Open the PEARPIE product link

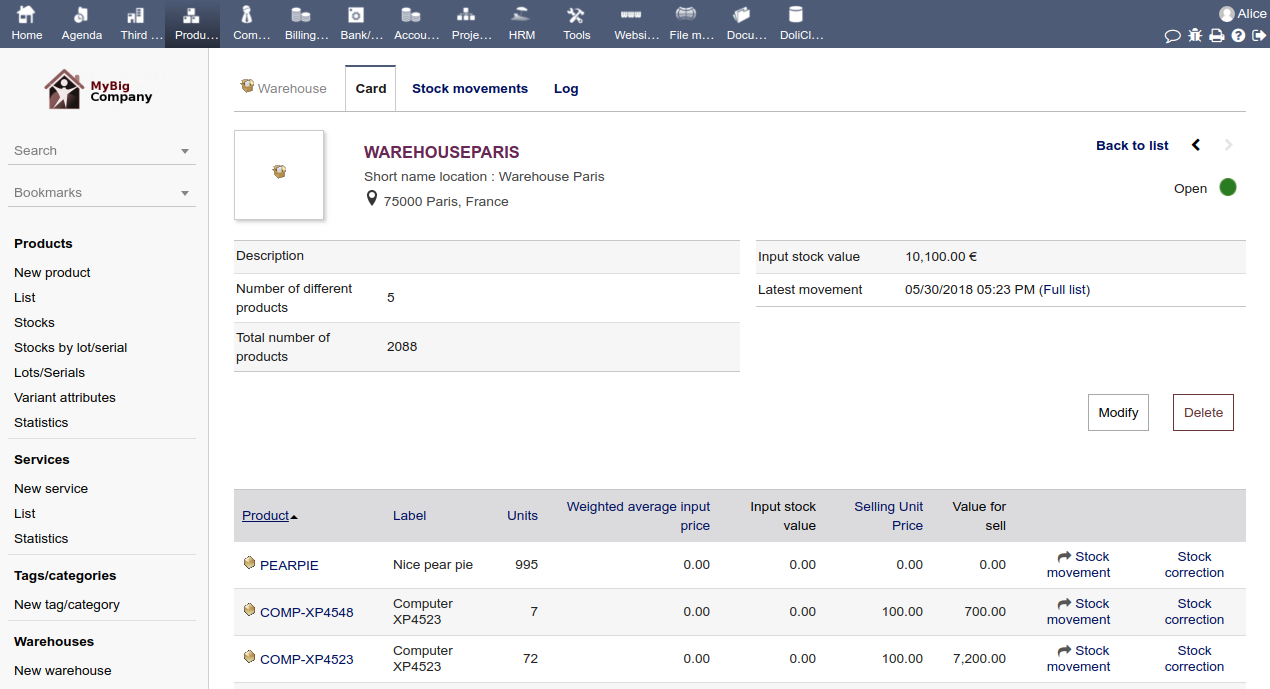point(289,565)
